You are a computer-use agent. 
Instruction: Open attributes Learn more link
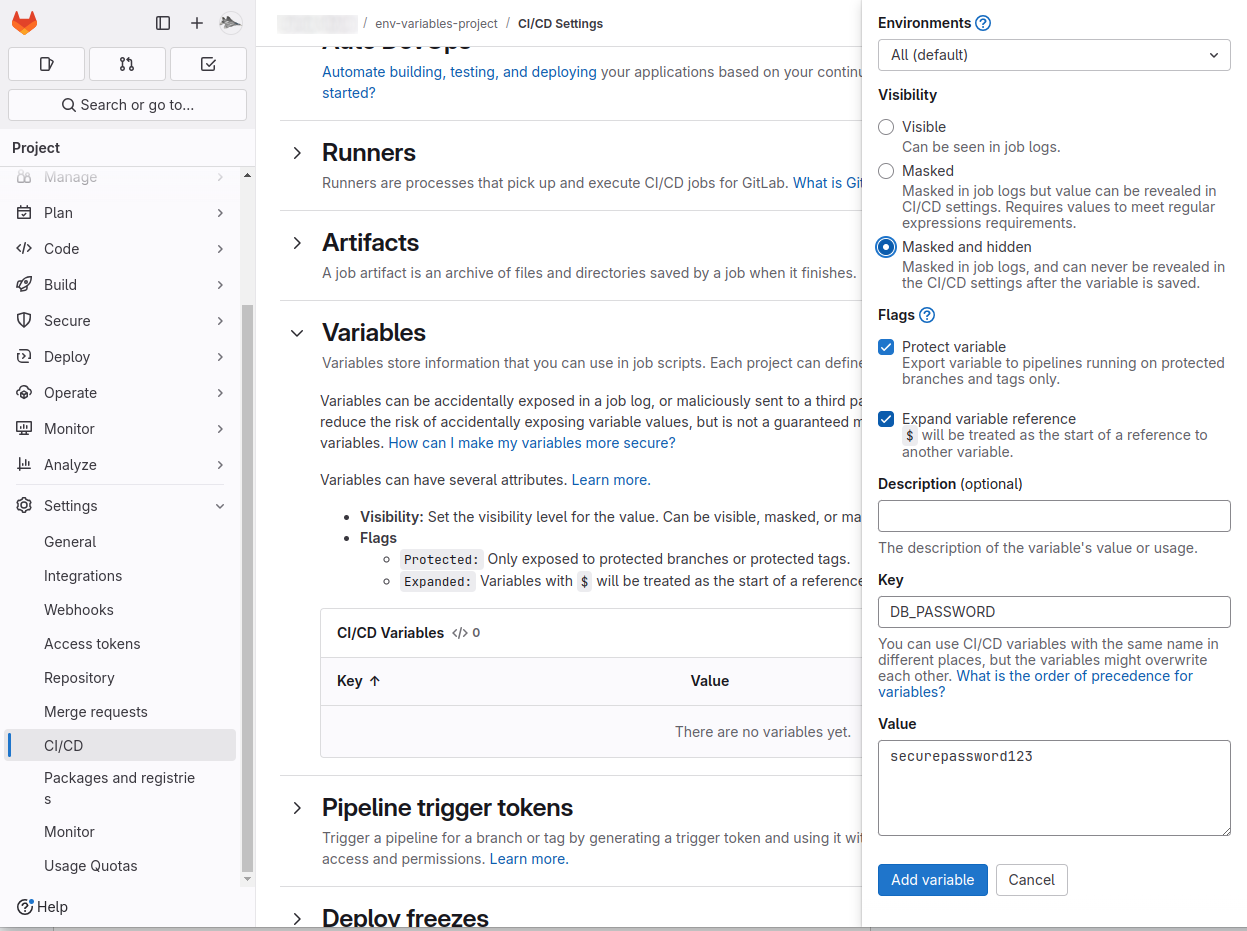tap(611, 480)
